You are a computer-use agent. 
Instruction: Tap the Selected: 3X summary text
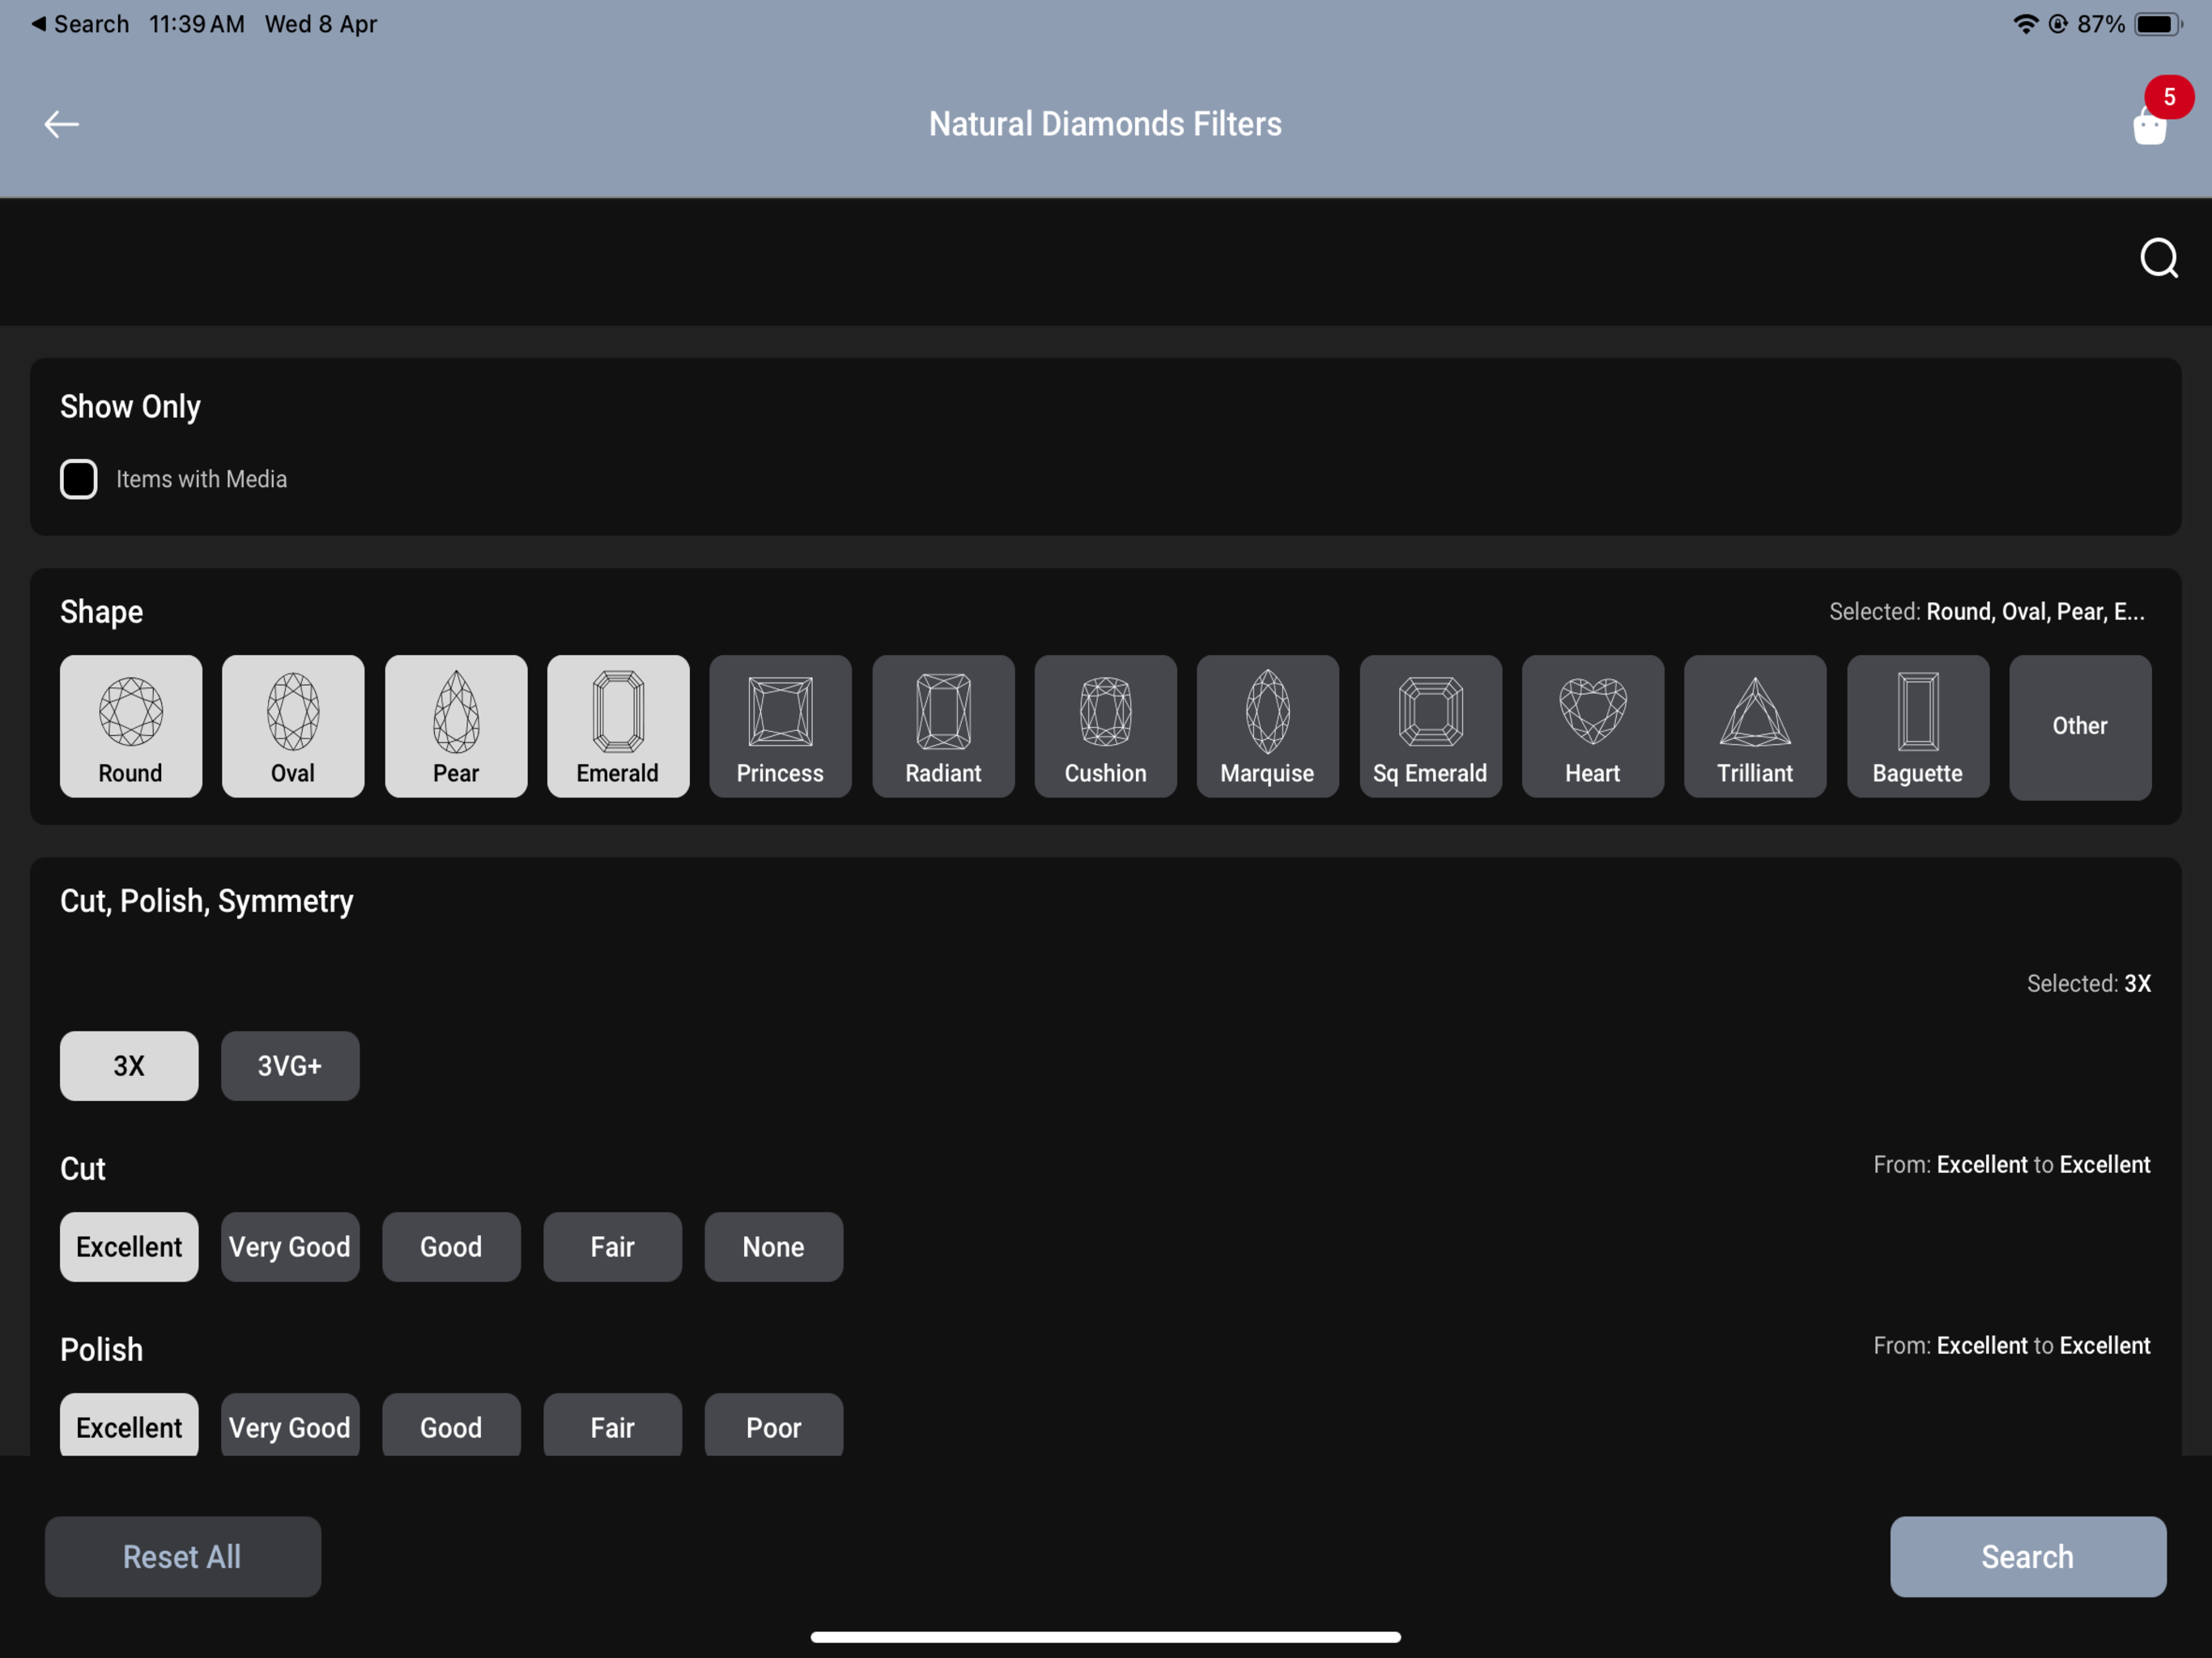[2088, 984]
